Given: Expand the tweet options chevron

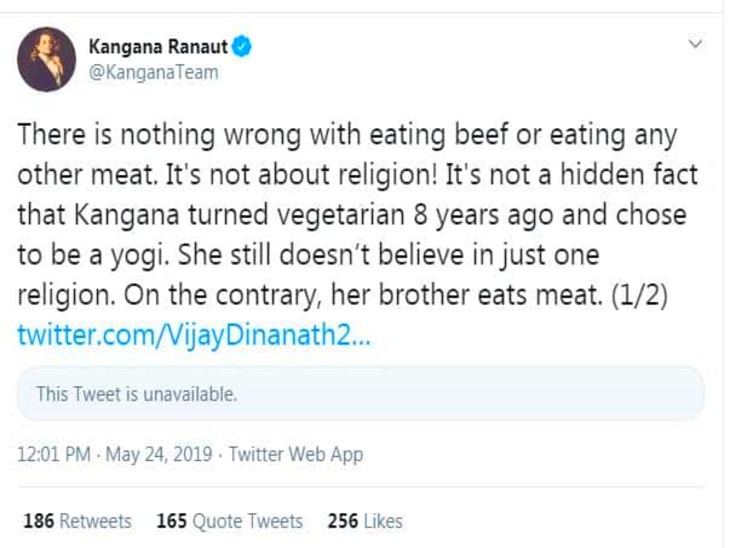Looking at the screenshot, I should 696,45.
